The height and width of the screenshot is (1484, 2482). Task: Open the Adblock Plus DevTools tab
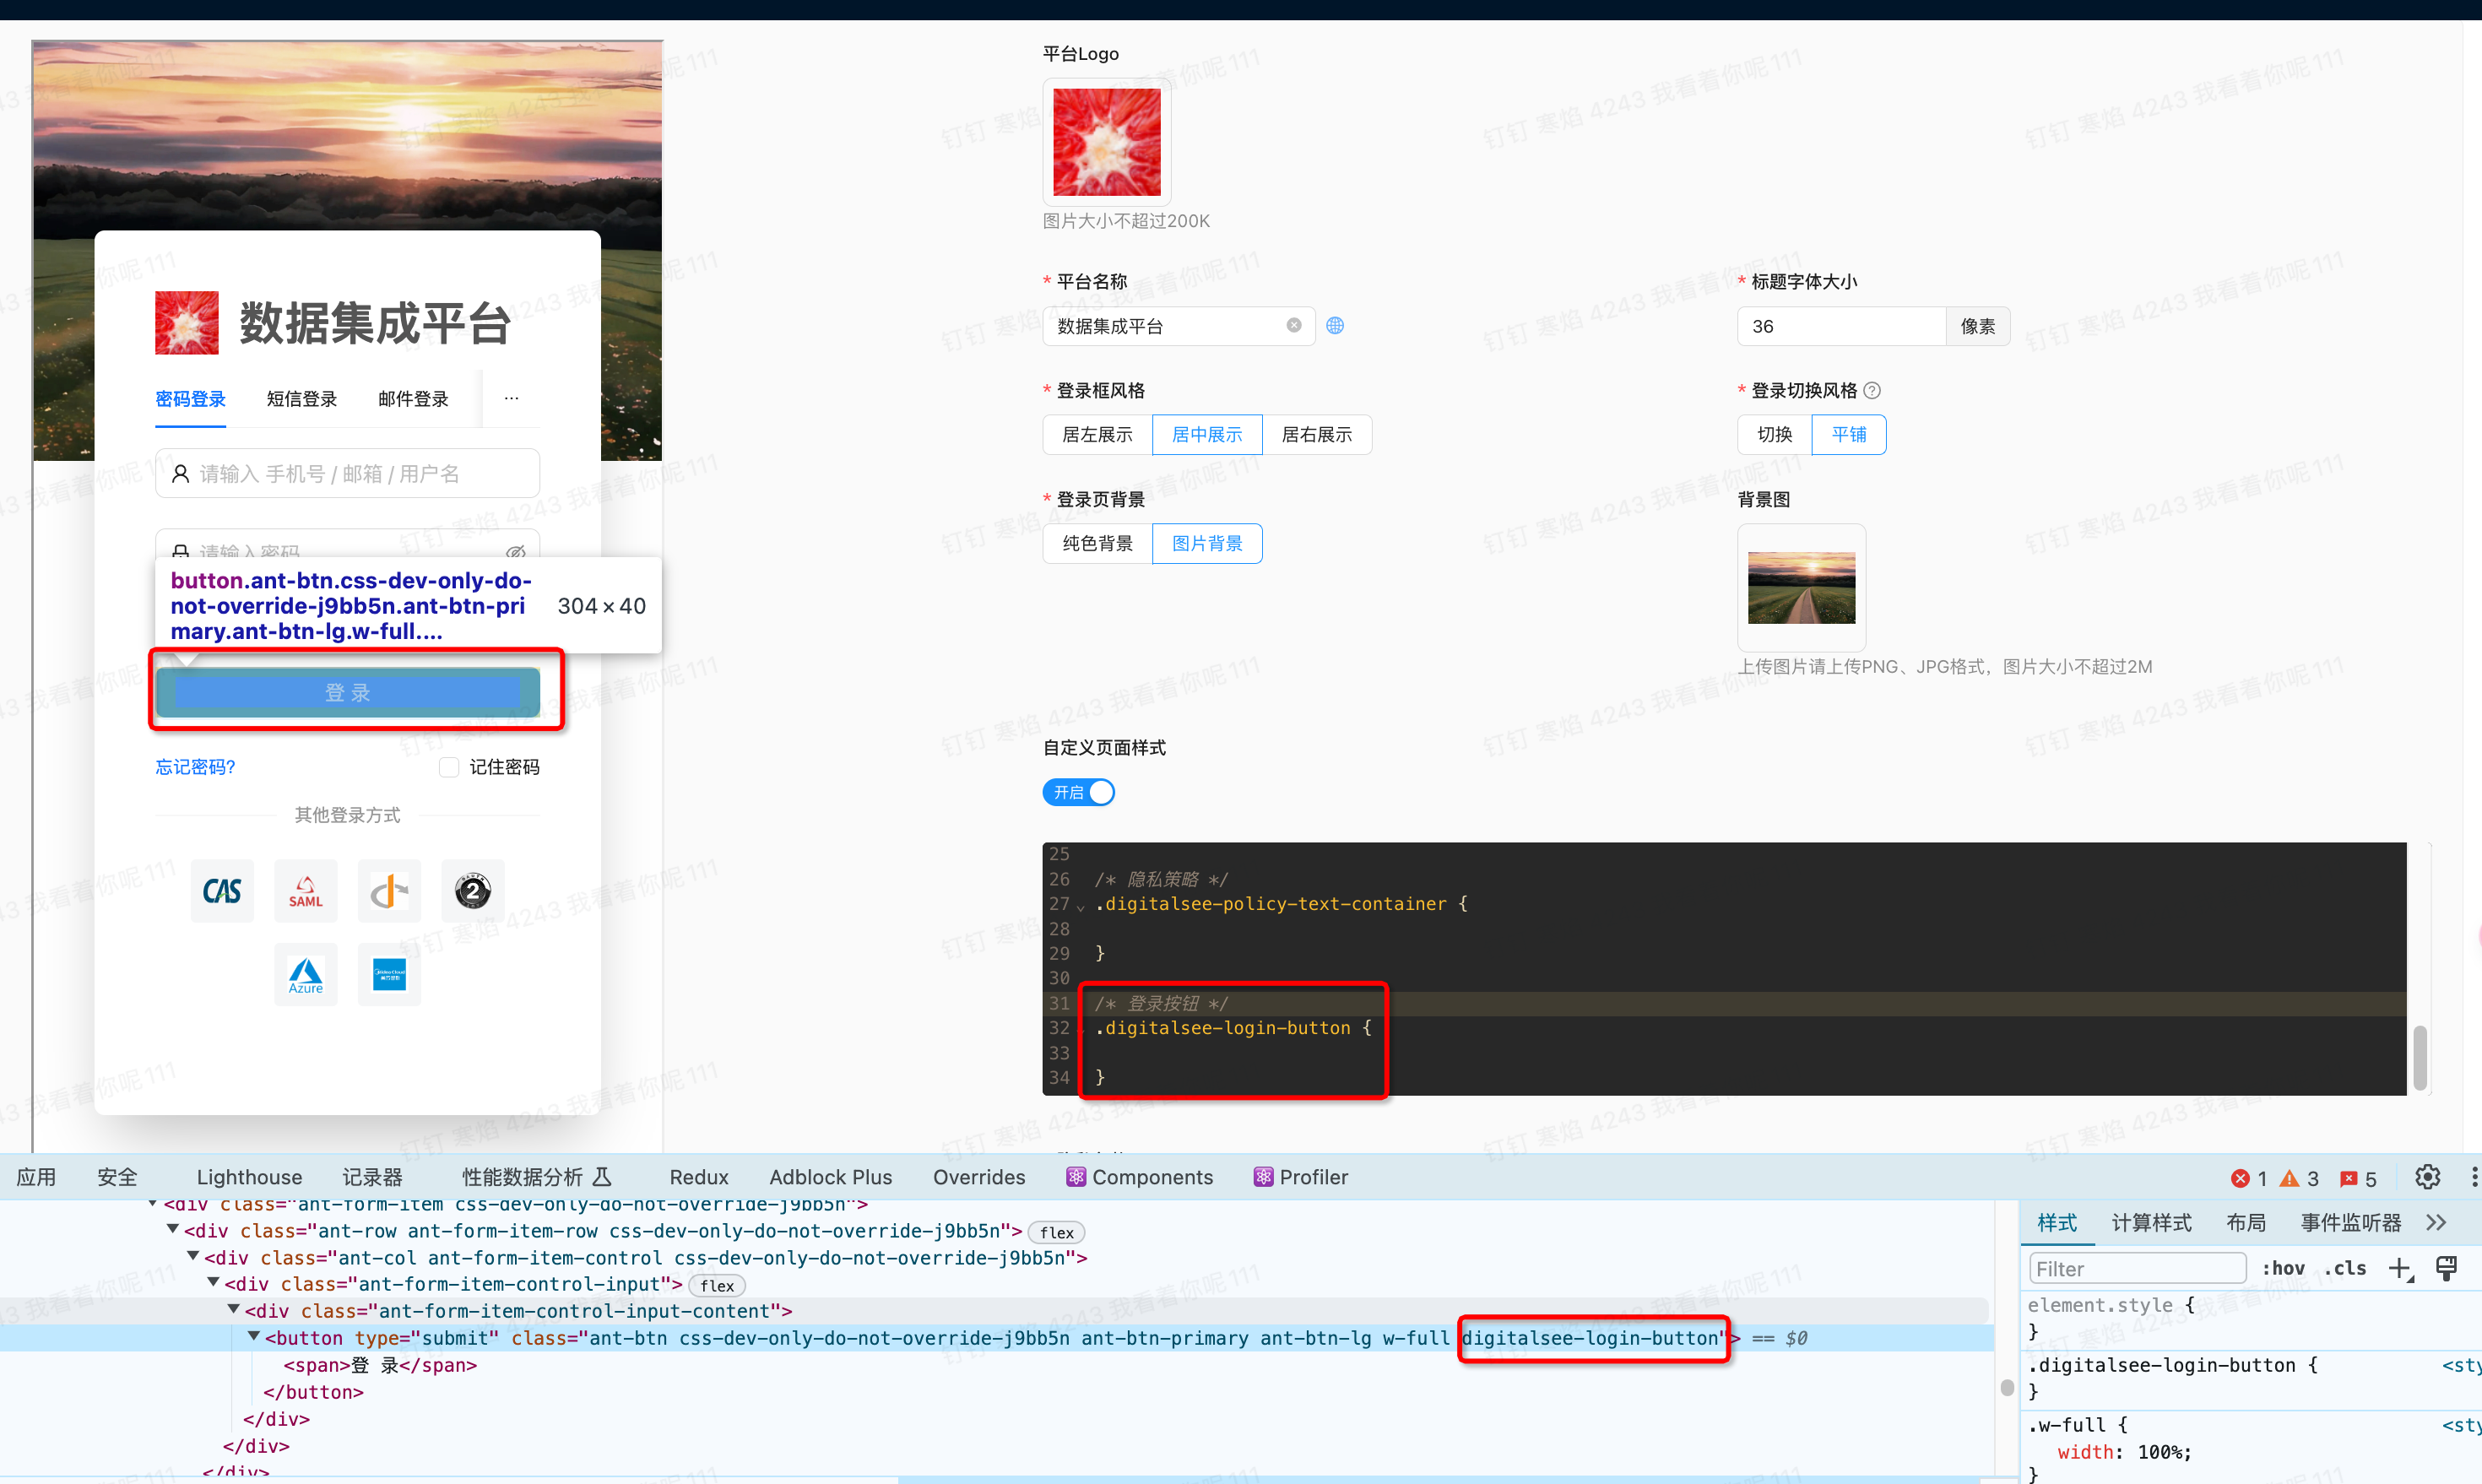click(830, 1177)
